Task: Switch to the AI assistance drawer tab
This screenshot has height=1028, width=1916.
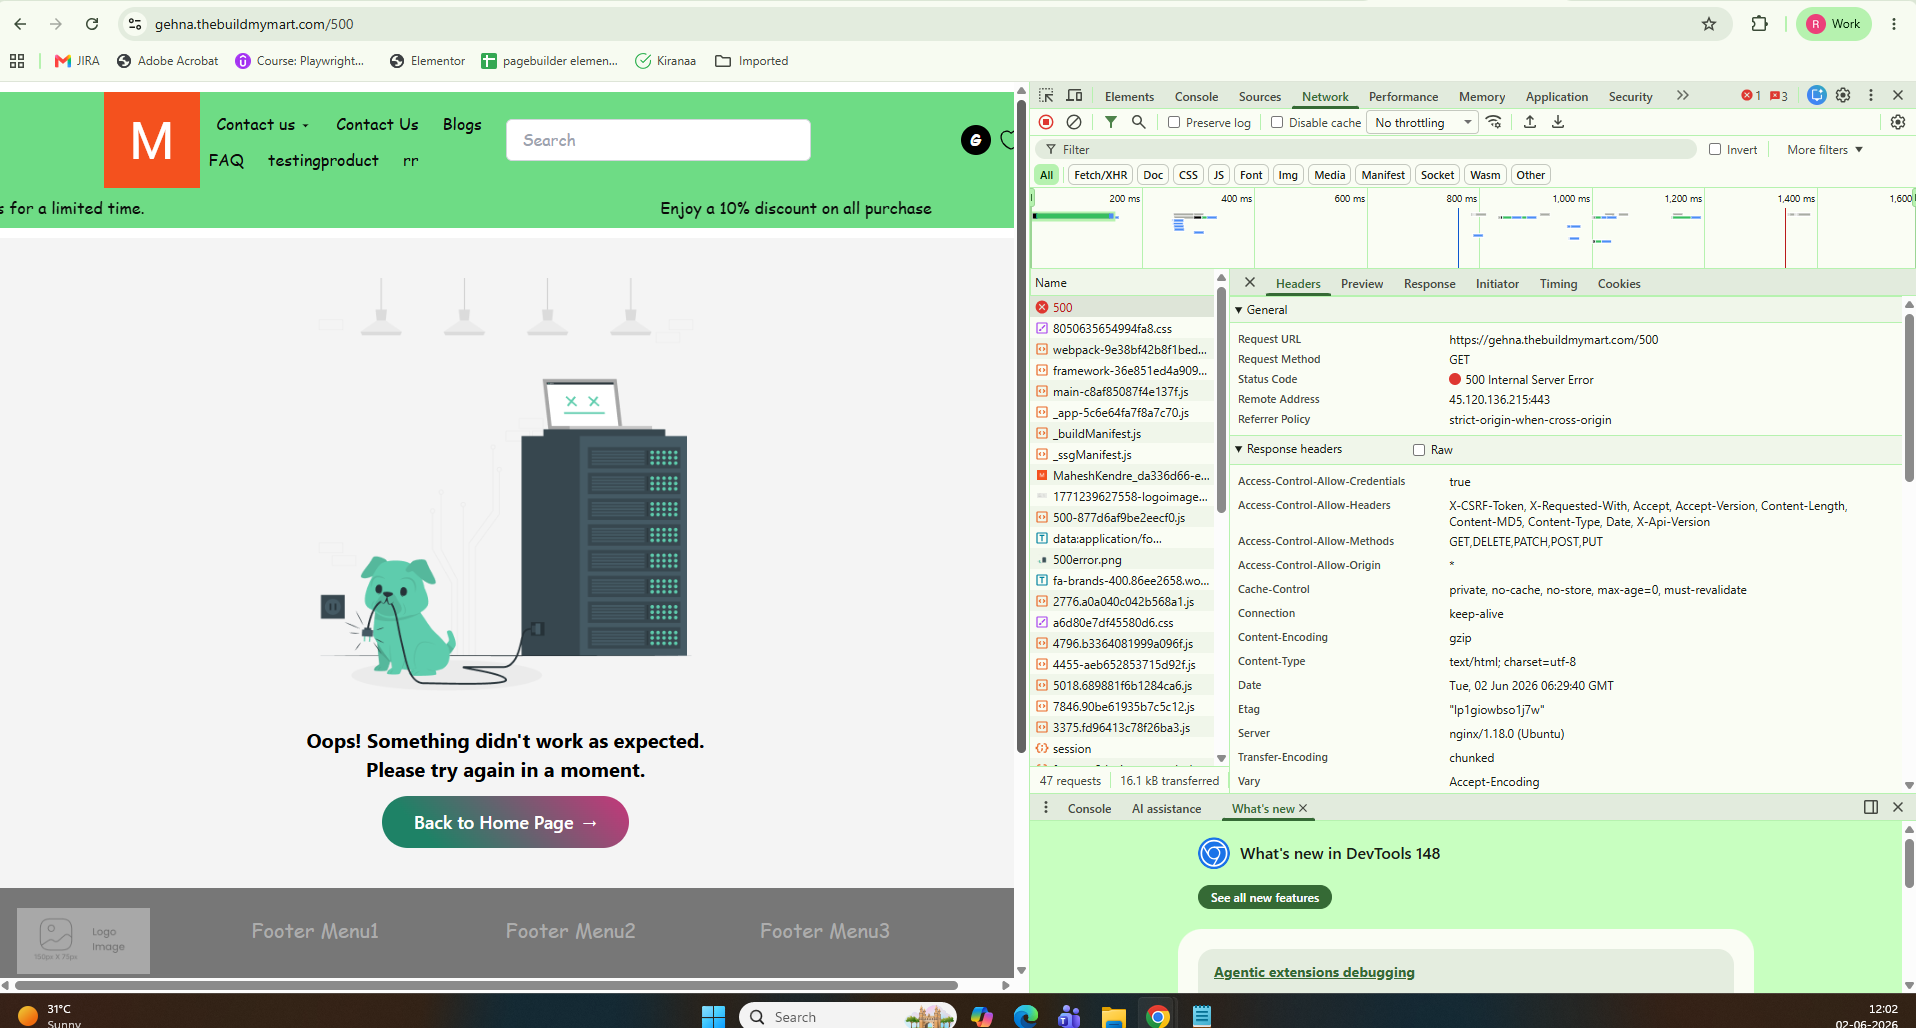Action: (1166, 808)
